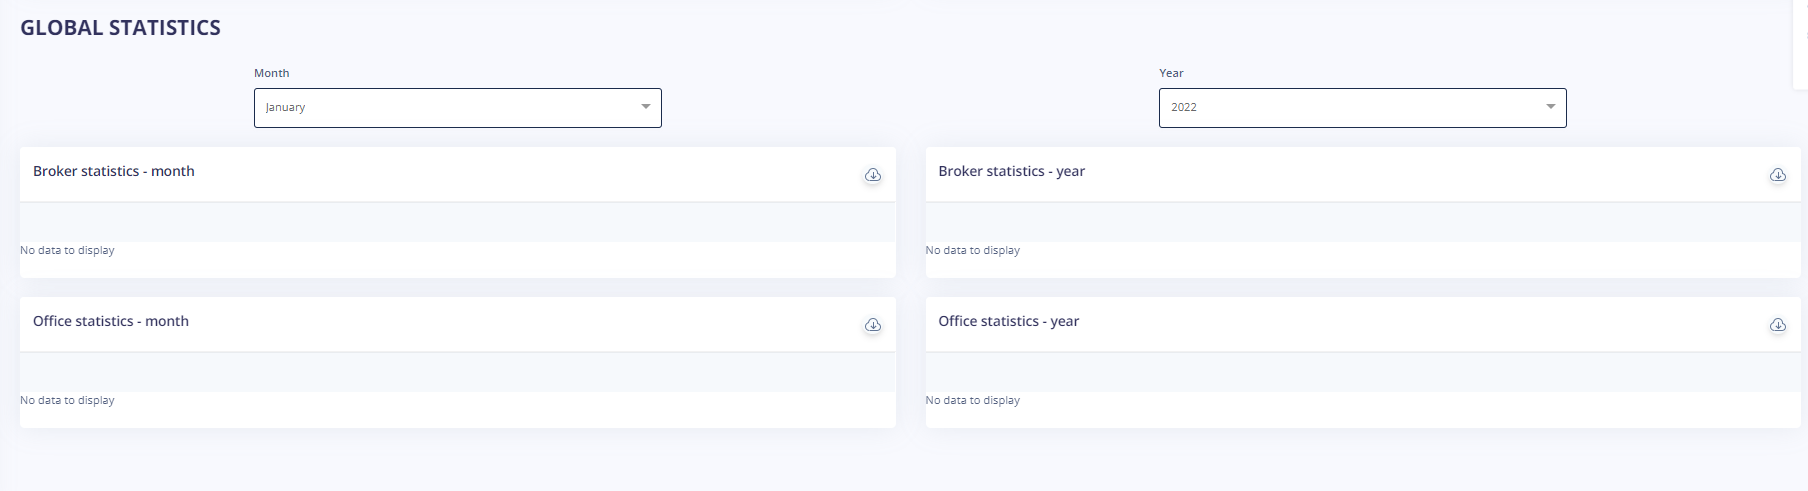Download Broker statistics - year report
The height and width of the screenshot is (491, 1808).
click(x=1778, y=175)
